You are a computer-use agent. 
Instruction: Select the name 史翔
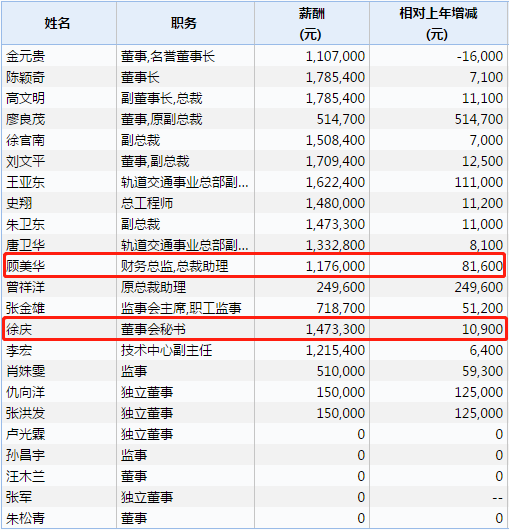(x=19, y=203)
